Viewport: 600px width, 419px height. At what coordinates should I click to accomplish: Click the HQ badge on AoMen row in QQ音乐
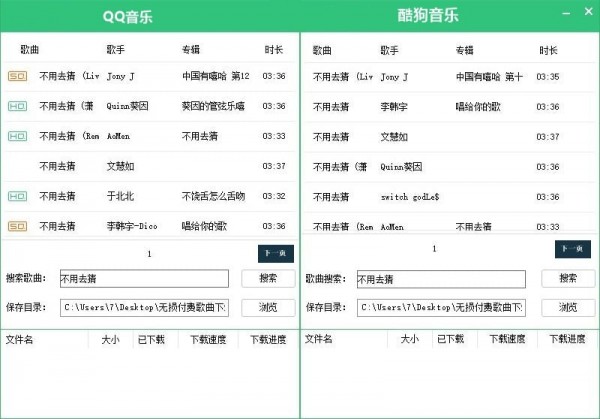(17, 136)
